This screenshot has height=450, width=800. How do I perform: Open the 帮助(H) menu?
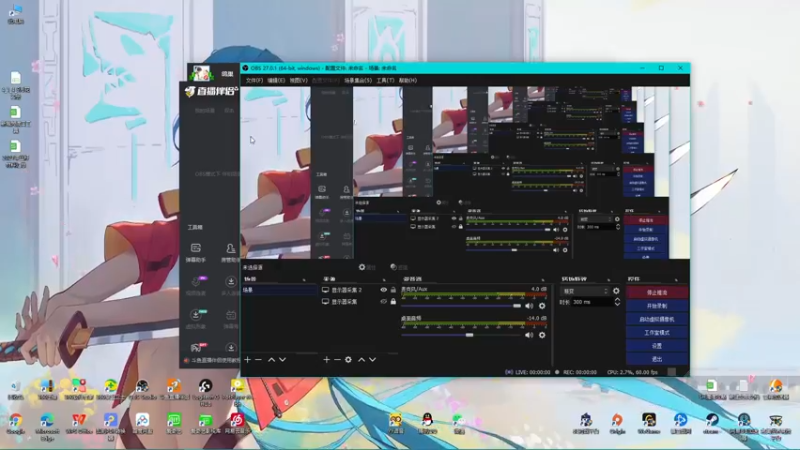408,81
